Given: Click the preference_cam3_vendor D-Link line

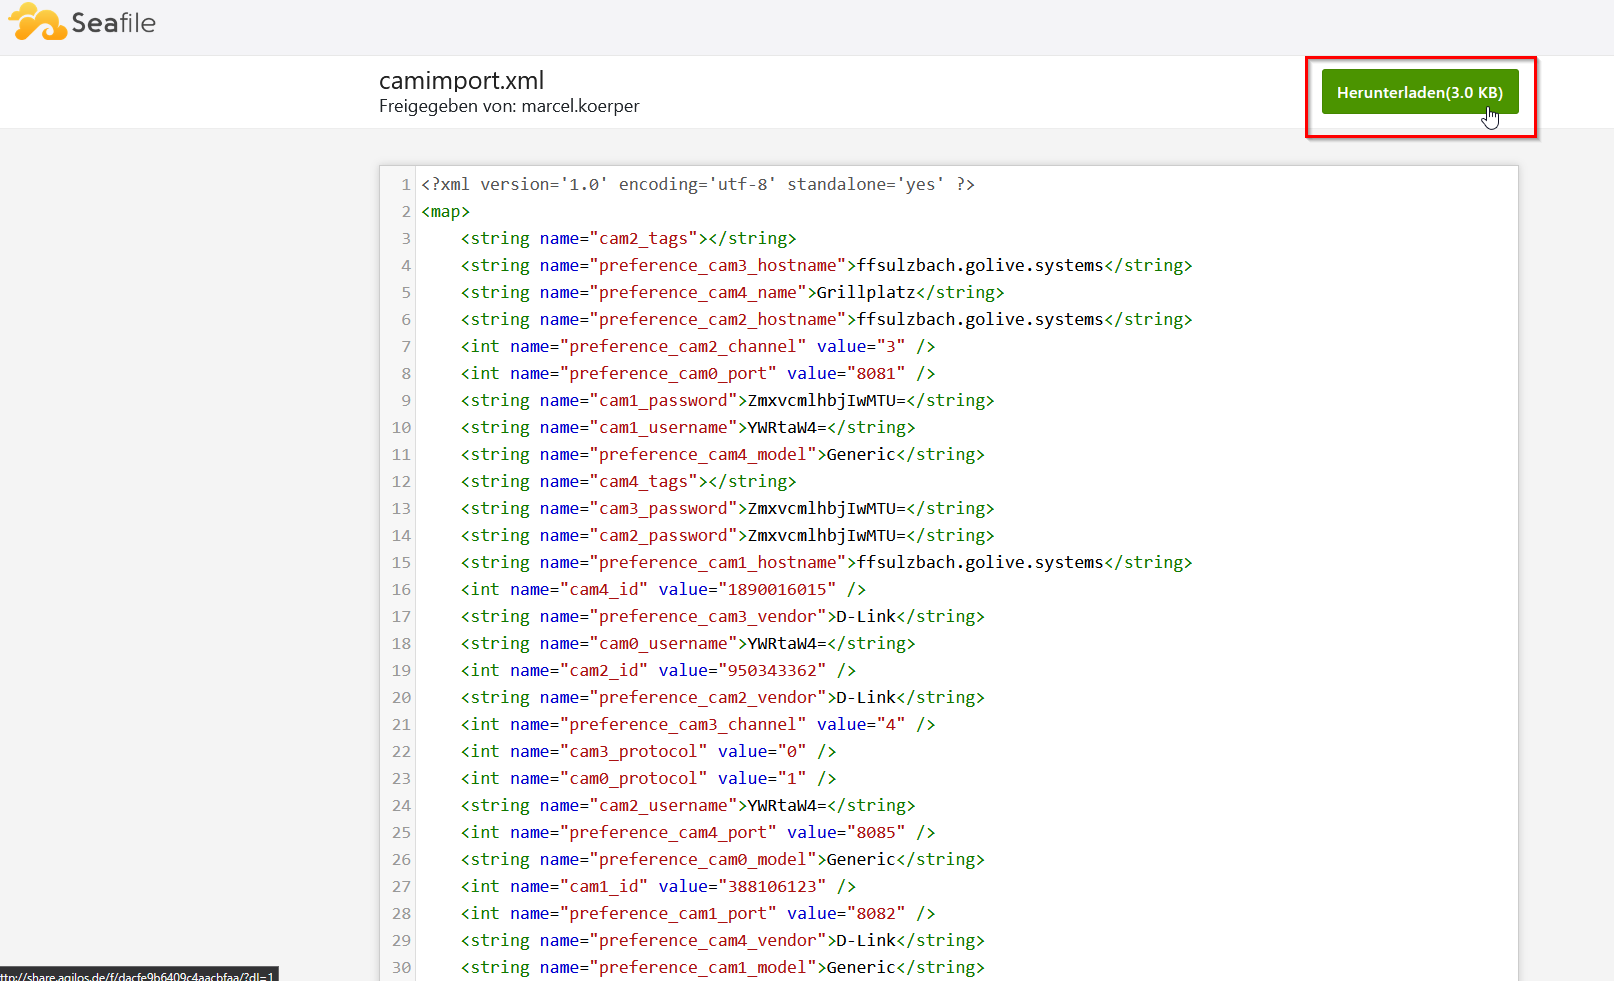Looking at the screenshot, I should coord(722,616).
